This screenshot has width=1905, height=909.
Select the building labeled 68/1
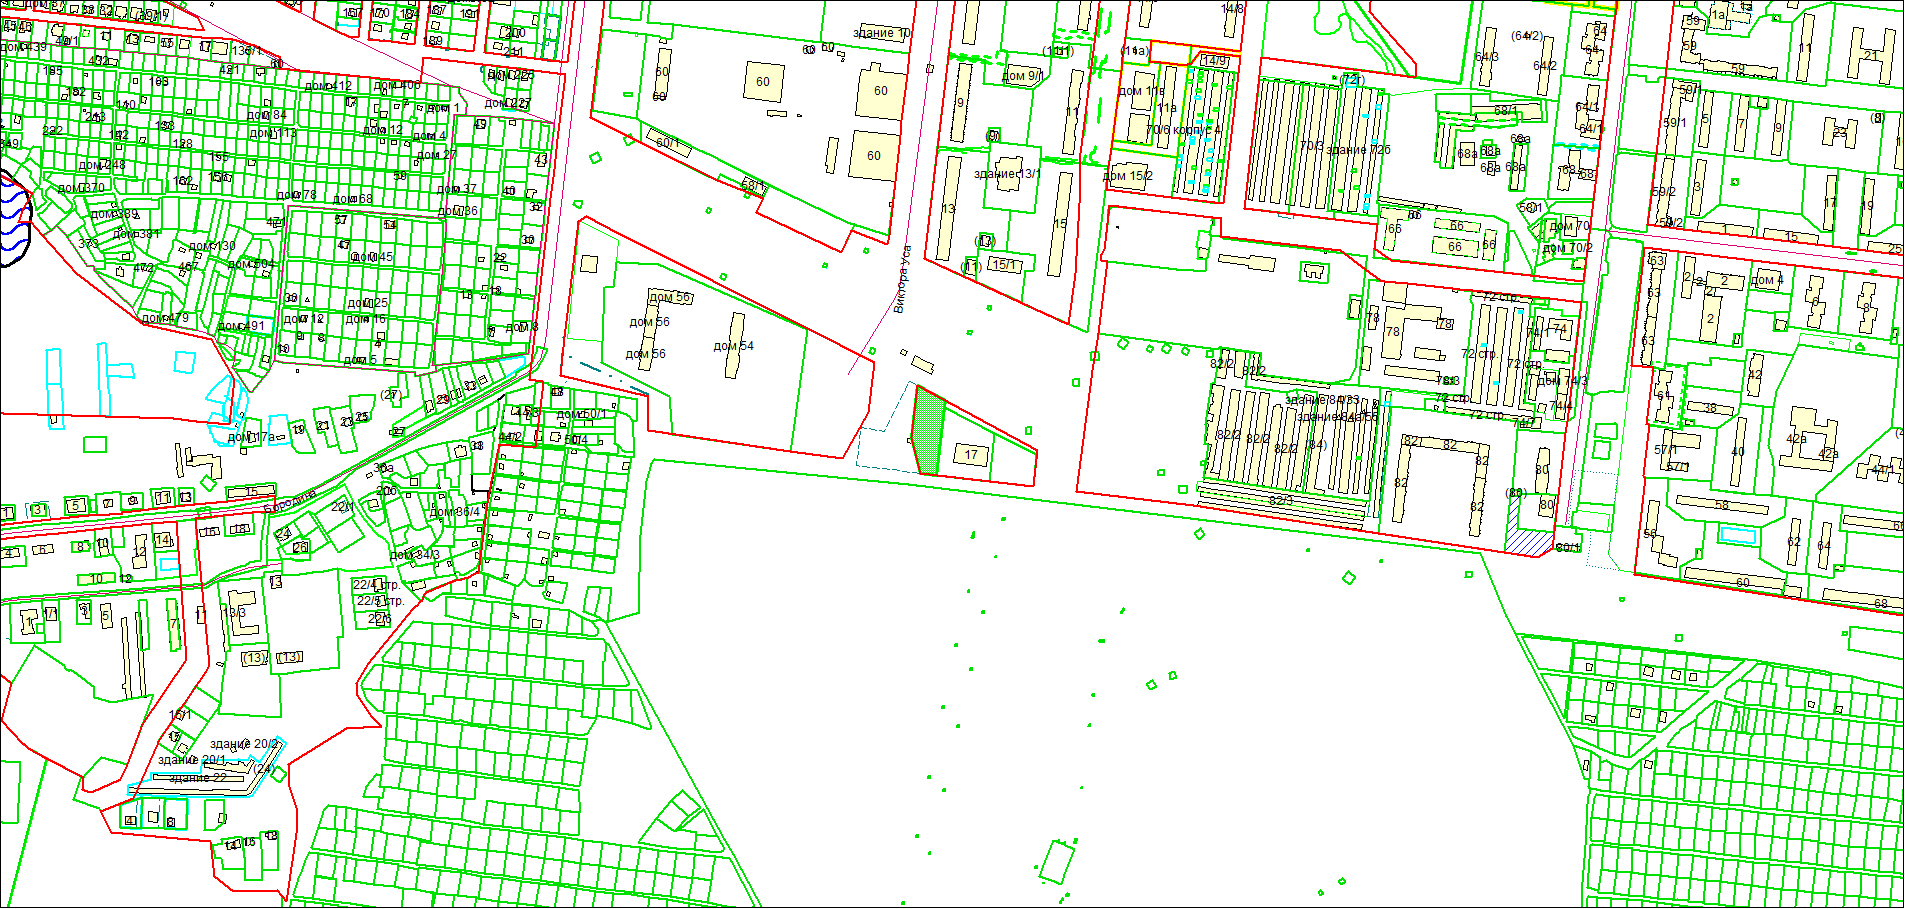[x=1505, y=111]
